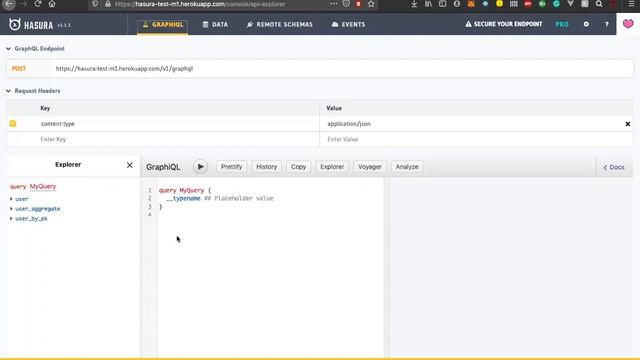This screenshot has width=640, height=360.
Task: Close the Explorer panel
Action: tap(130, 165)
